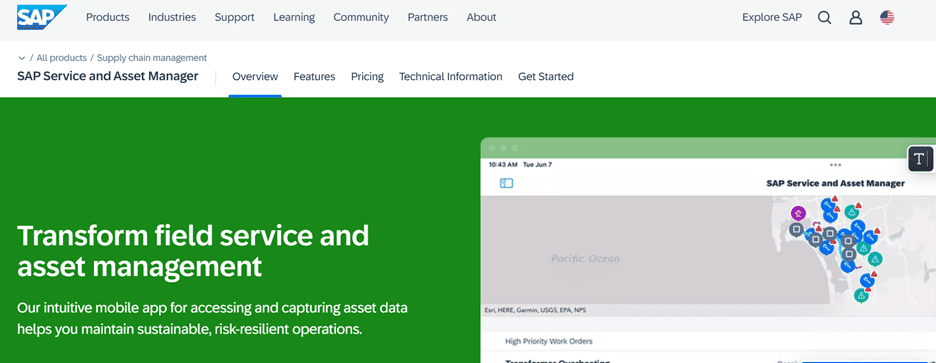Open three-dot menu in app preview
This screenshot has width=936, height=363.
pos(835,165)
